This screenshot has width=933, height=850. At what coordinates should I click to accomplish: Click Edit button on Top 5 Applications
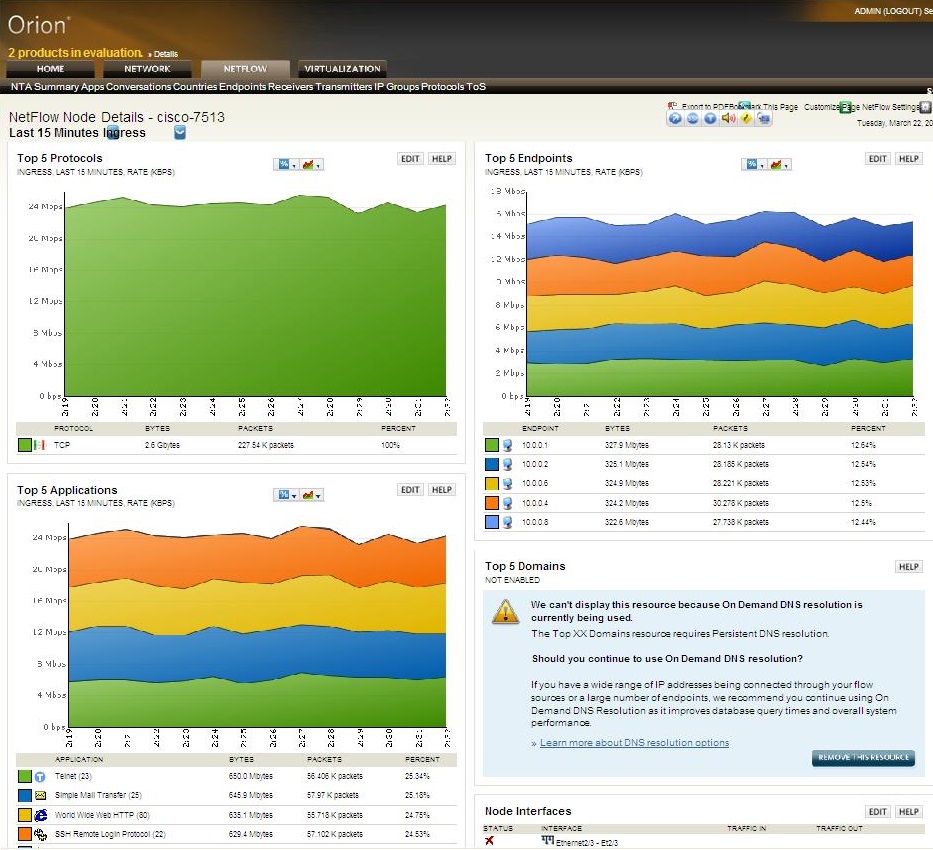click(410, 490)
